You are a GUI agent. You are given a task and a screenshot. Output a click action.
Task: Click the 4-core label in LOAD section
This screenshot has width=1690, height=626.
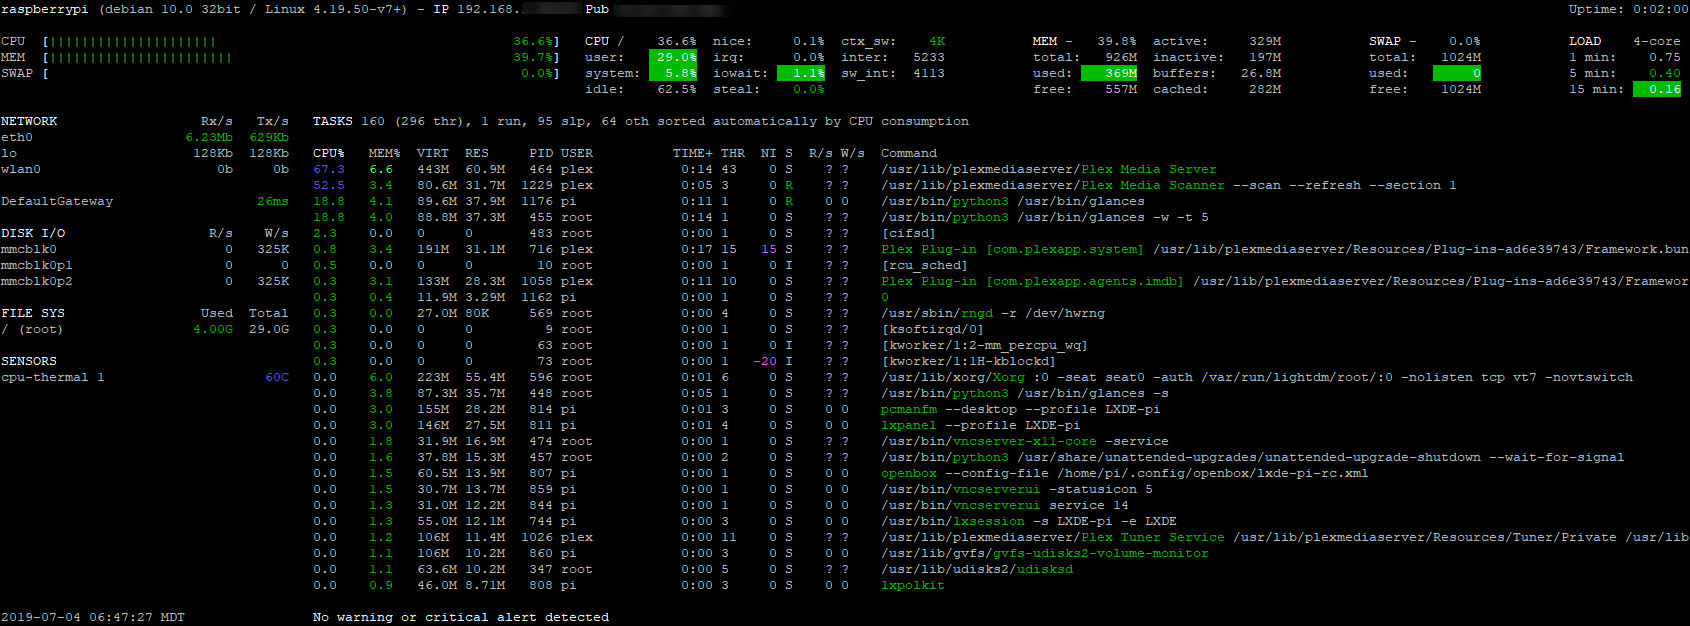click(x=1657, y=42)
